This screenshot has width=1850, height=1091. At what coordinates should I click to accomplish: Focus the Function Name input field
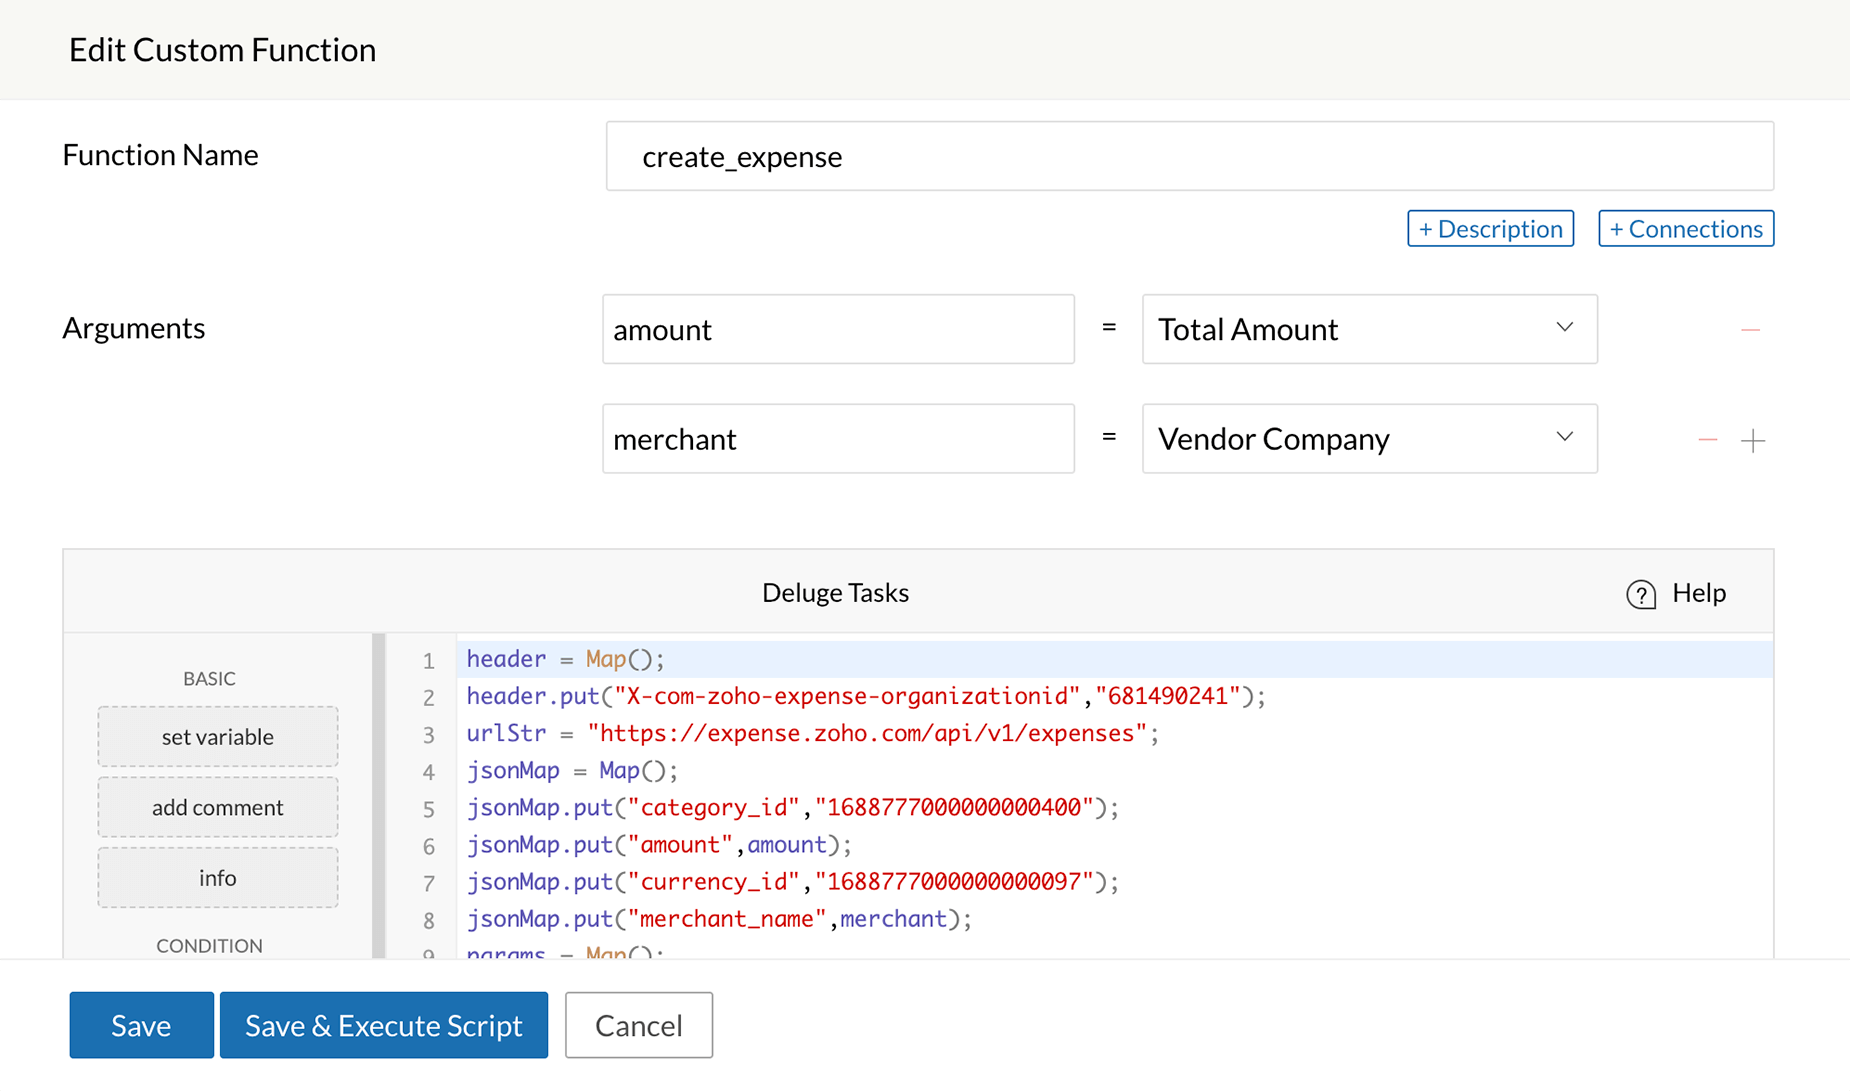(x=1190, y=156)
